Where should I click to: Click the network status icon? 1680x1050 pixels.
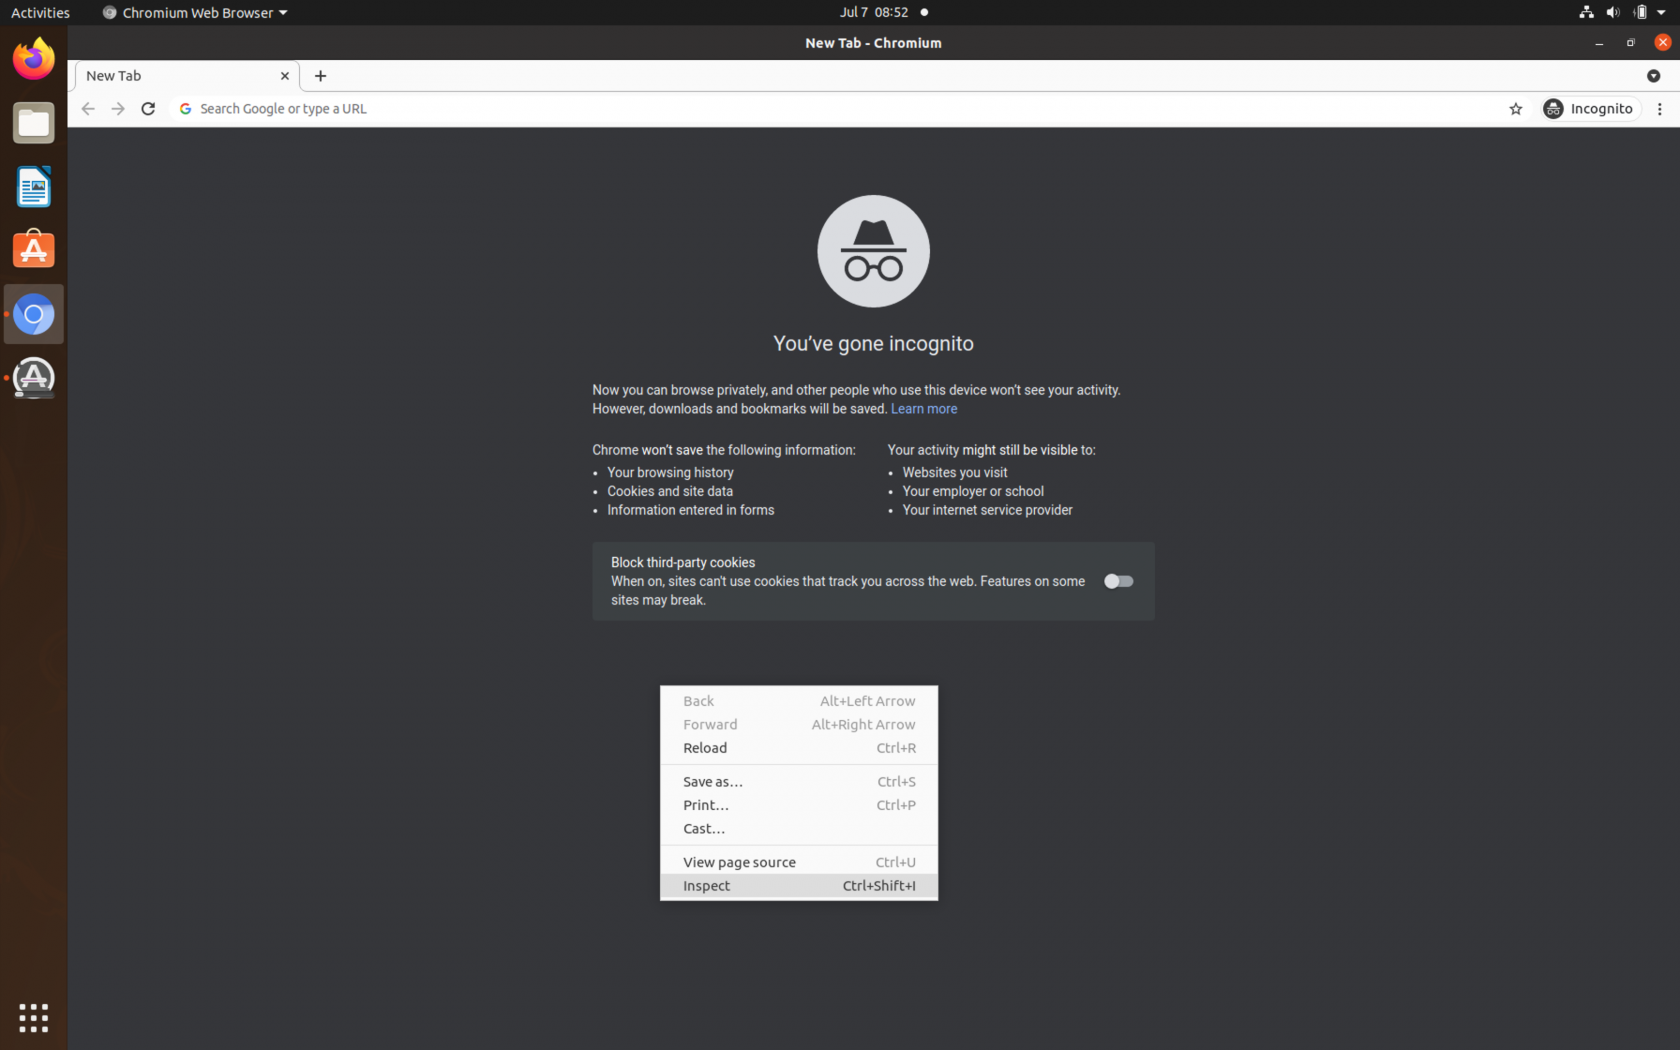click(x=1586, y=12)
